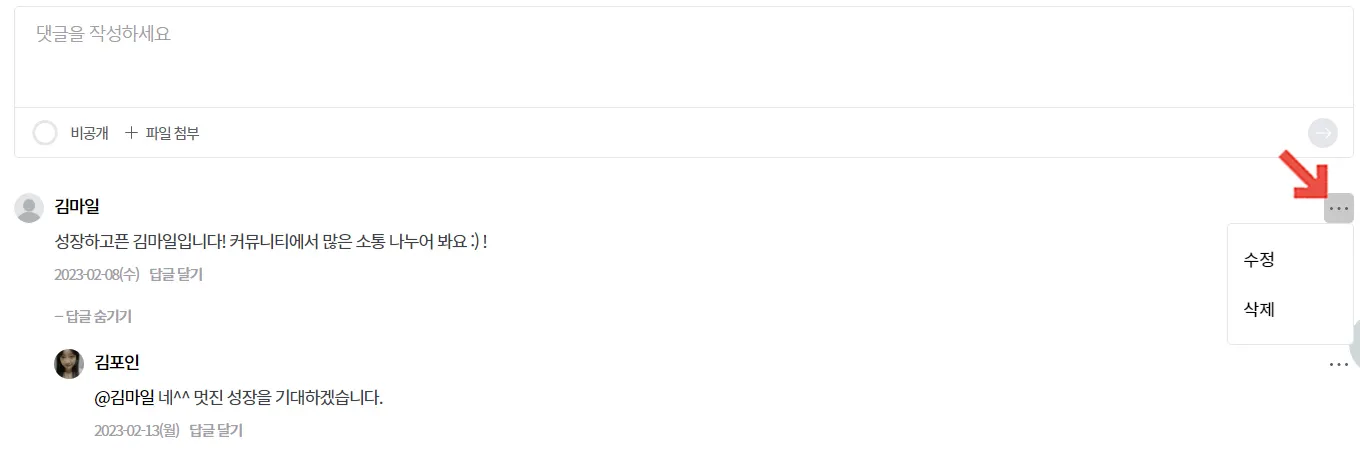
Task: Click 답글 달기 under 김포인's reply
Action: pos(216,431)
